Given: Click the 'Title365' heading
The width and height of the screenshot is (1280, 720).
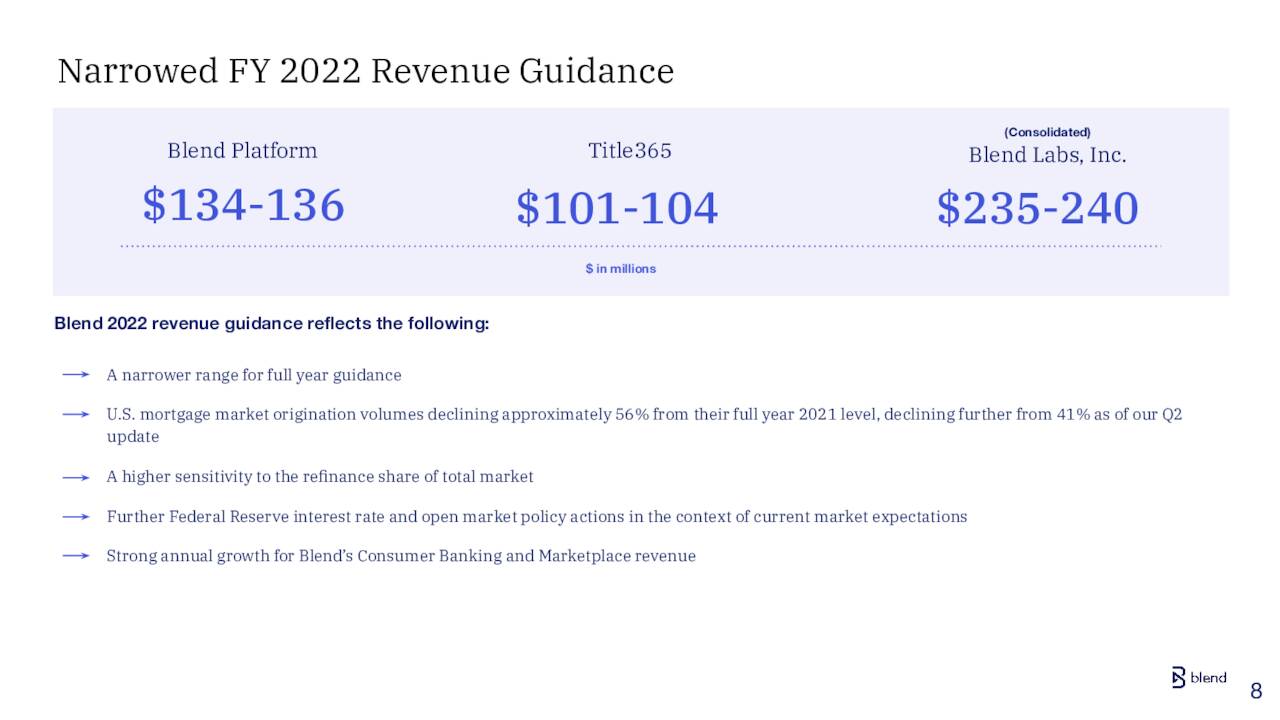Looking at the screenshot, I should coord(630,151).
